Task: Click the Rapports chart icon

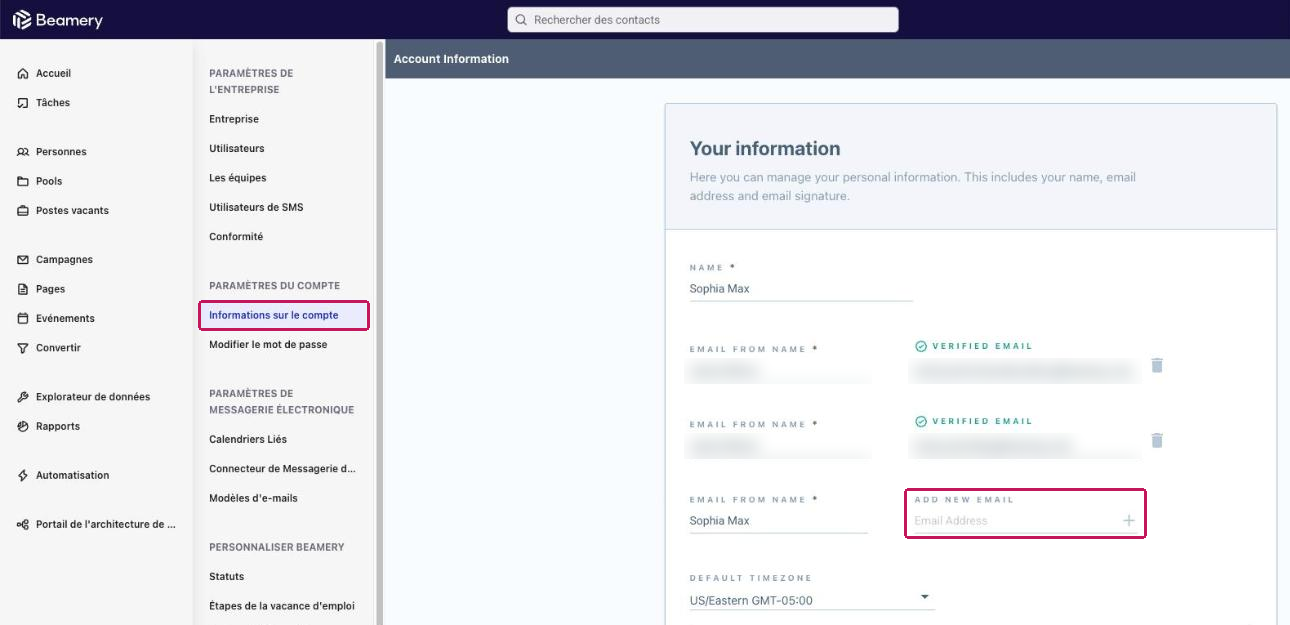Action: tap(23, 427)
